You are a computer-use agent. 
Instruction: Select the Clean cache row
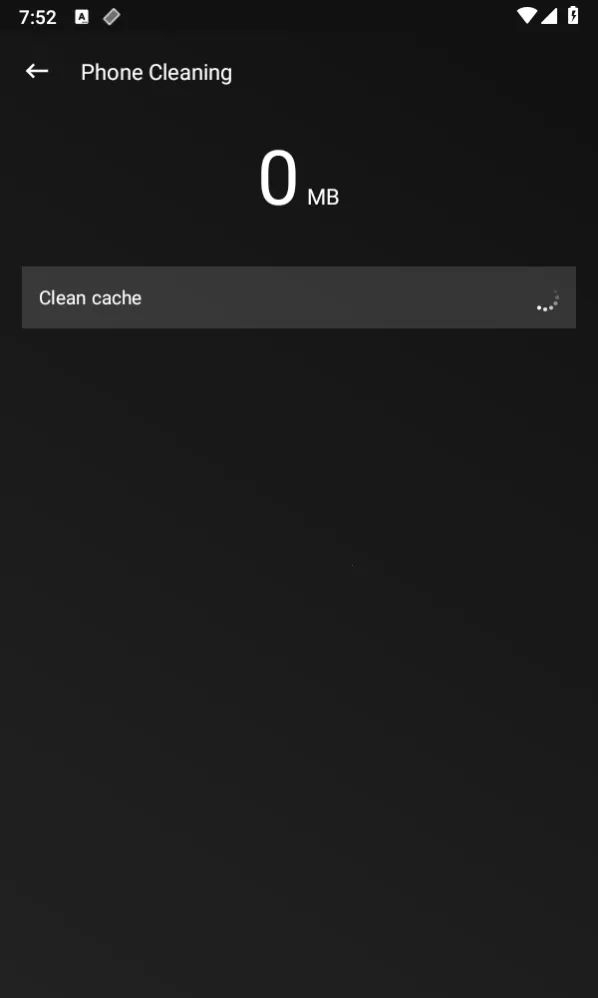pyautogui.click(x=299, y=297)
